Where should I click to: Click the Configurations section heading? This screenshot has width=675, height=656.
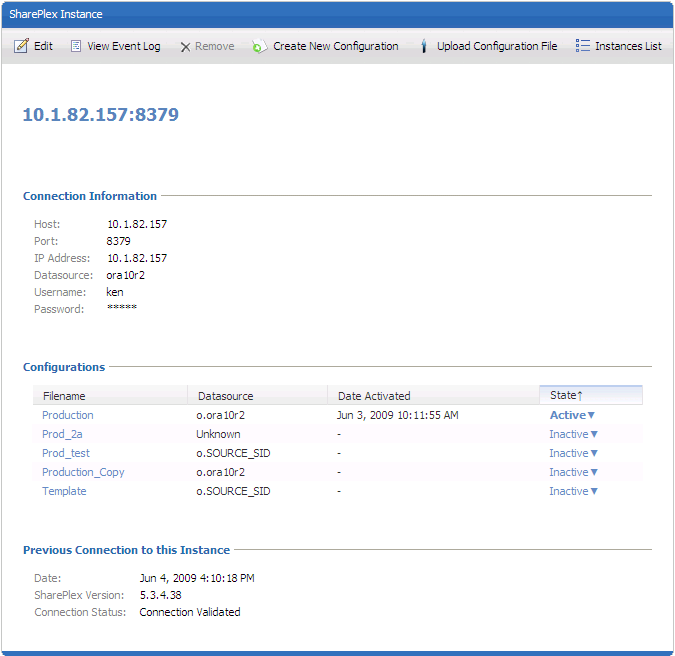[64, 367]
